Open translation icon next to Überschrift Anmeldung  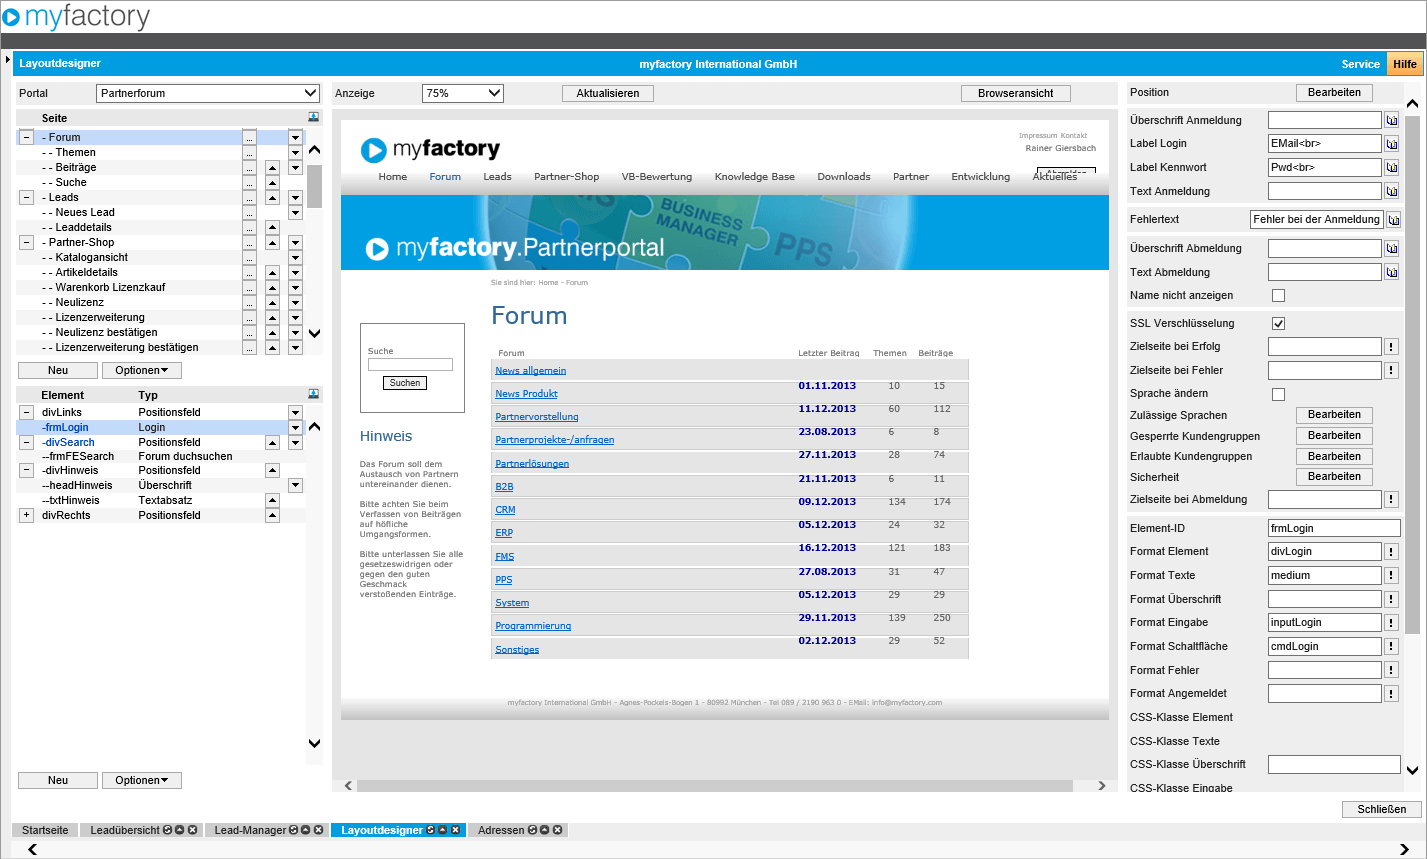coord(1391,120)
